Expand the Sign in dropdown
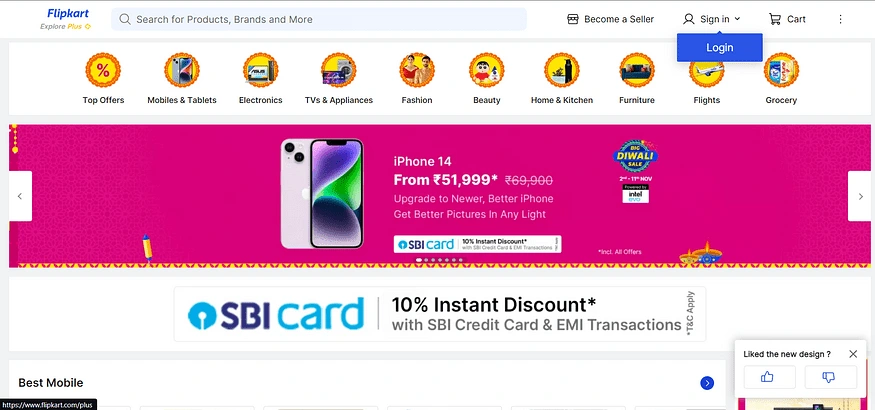875x410 pixels. pyautogui.click(x=711, y=20)
